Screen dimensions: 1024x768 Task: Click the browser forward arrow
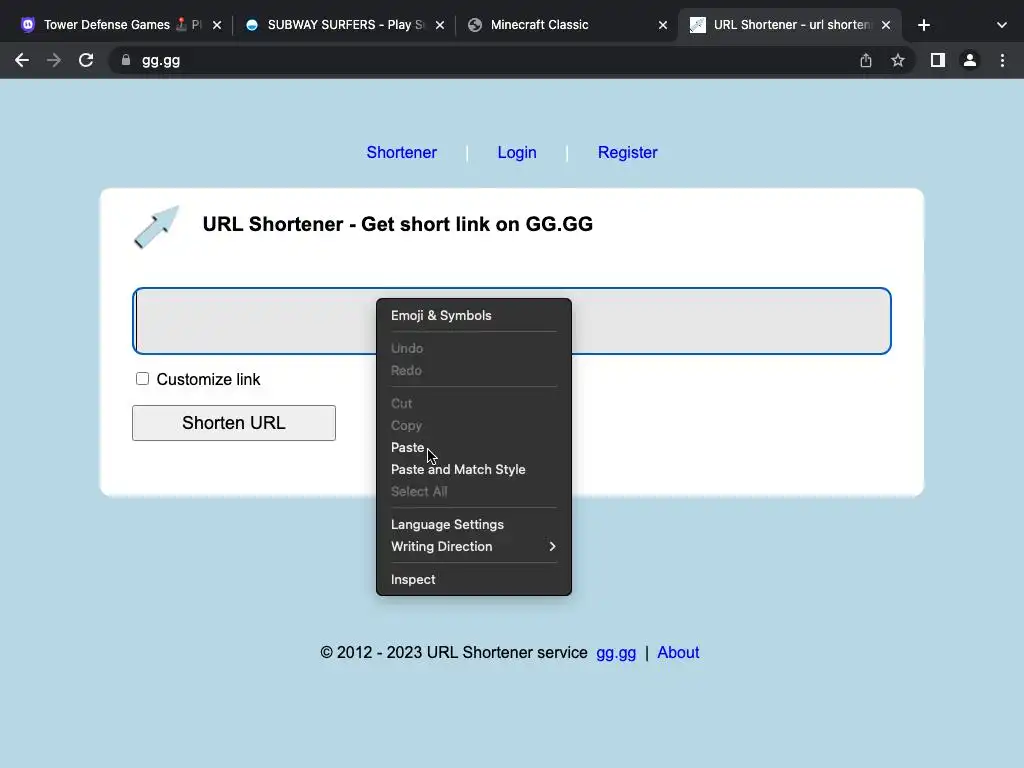pos(54,60)
